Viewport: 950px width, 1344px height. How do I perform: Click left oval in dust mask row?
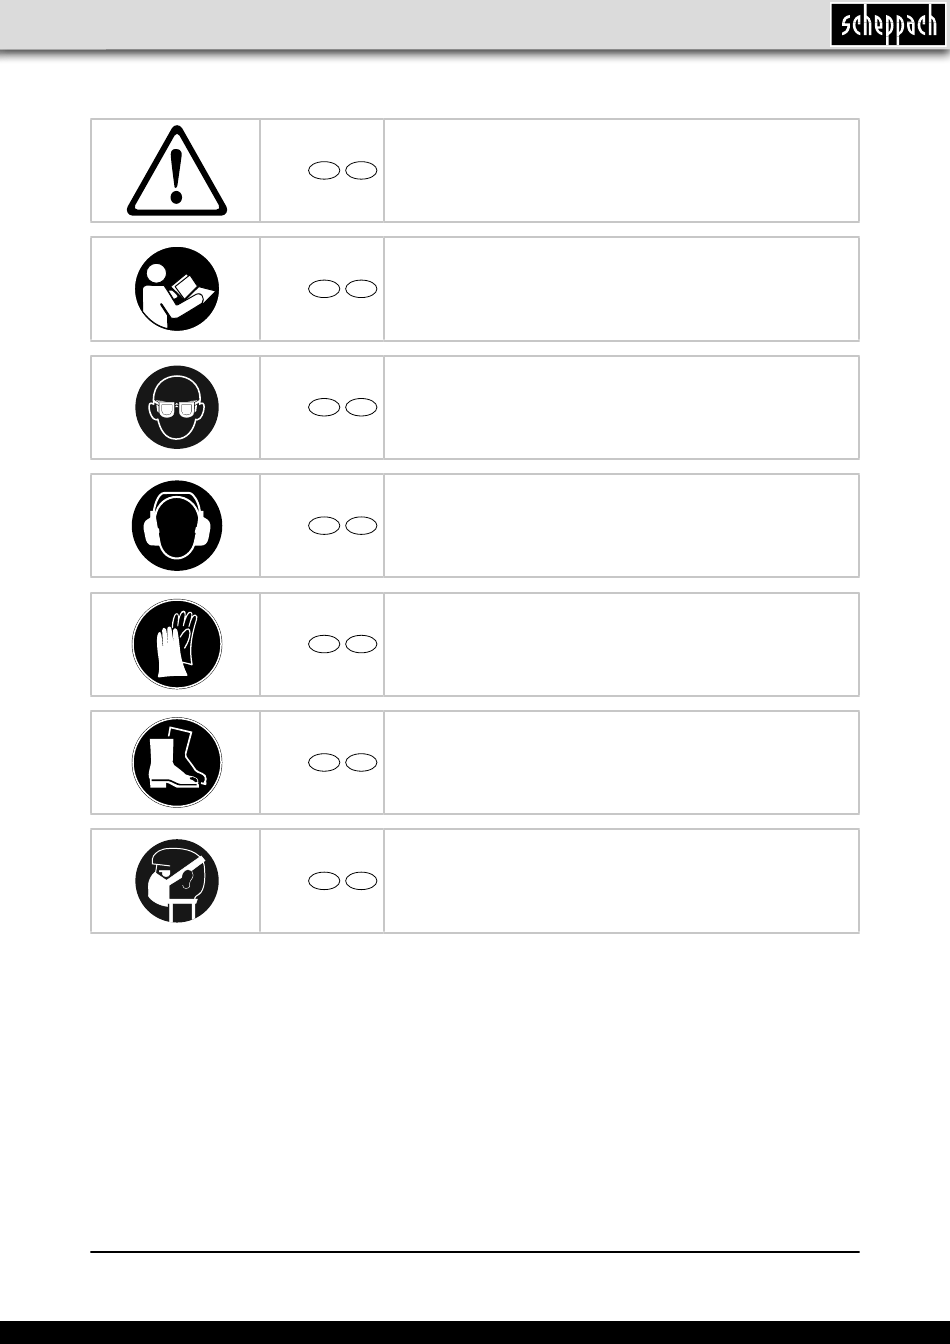pyautogui.click(x=323, y=881)
